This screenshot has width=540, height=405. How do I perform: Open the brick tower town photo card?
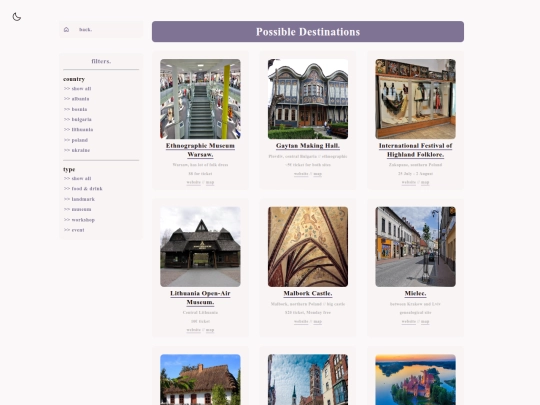(x=308, y=380)
